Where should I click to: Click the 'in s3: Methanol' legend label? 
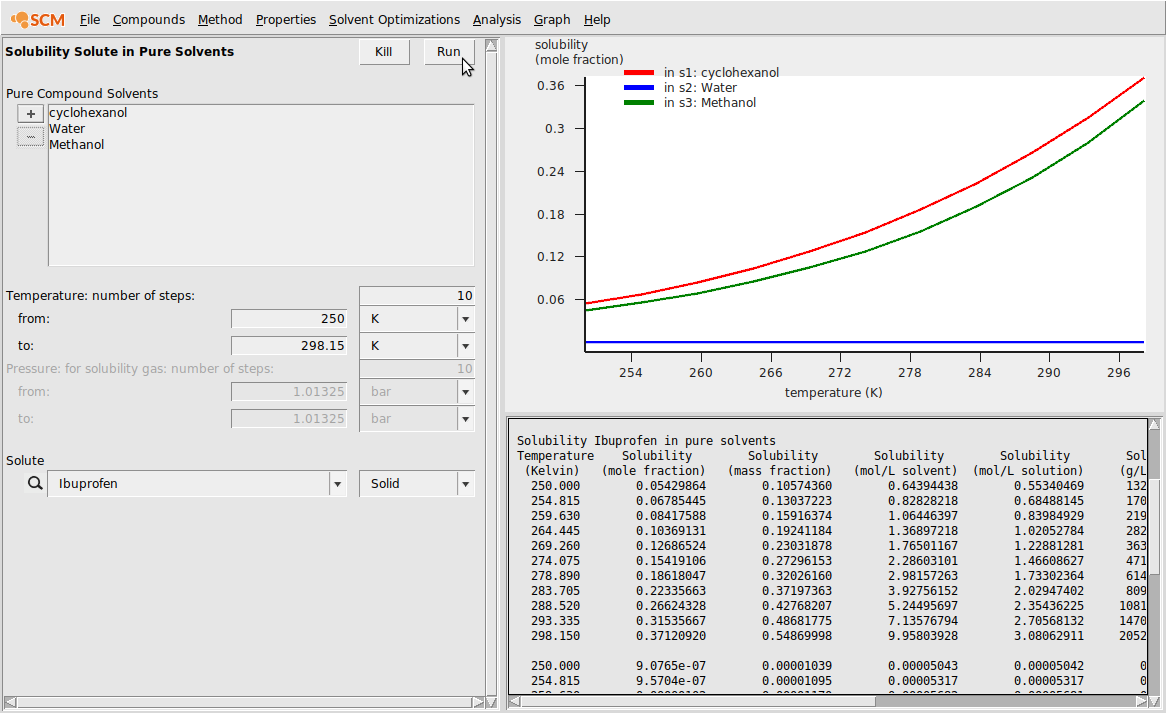pos(710,103)
